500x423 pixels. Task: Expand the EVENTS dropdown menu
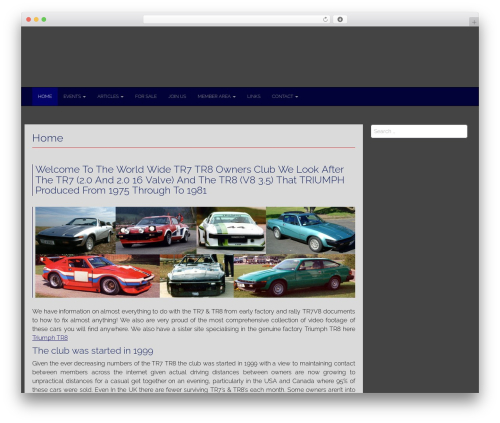pyautogui.click(x=74, y=96)
